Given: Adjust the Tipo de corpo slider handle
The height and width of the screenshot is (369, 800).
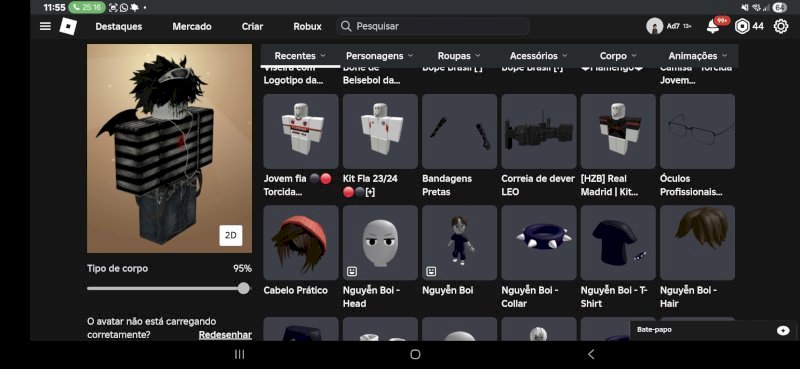Looking at the screenshot, I should click(244, 288).
